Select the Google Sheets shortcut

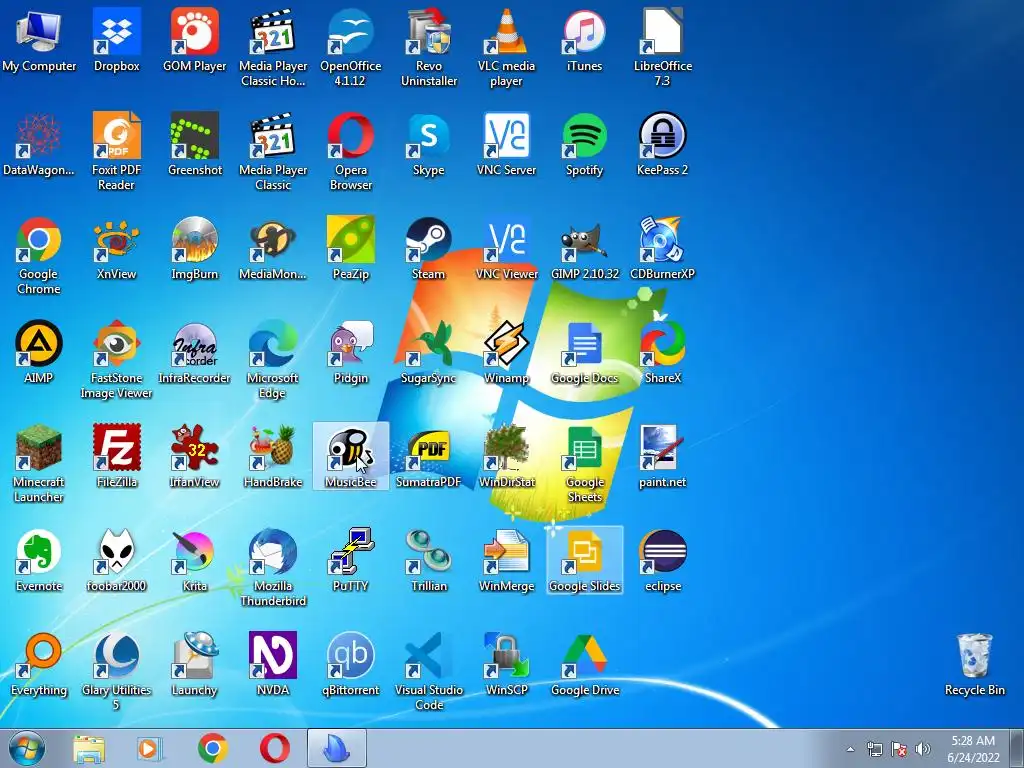coord(584,463)
